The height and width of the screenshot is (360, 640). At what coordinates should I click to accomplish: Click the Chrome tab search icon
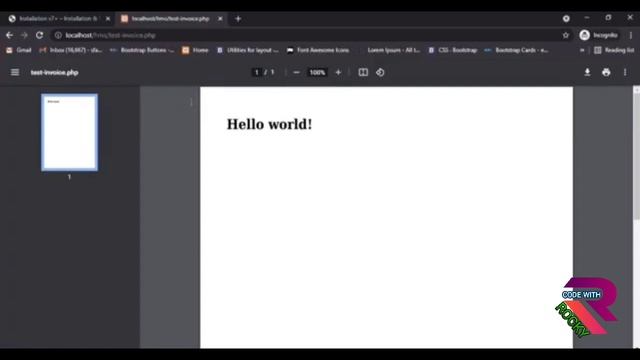point(566,18)
